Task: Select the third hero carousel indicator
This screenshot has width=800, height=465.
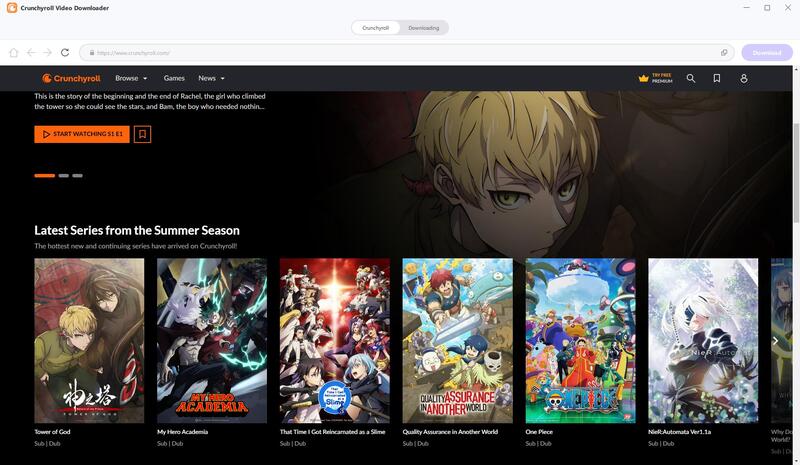Action: (77, 176)
